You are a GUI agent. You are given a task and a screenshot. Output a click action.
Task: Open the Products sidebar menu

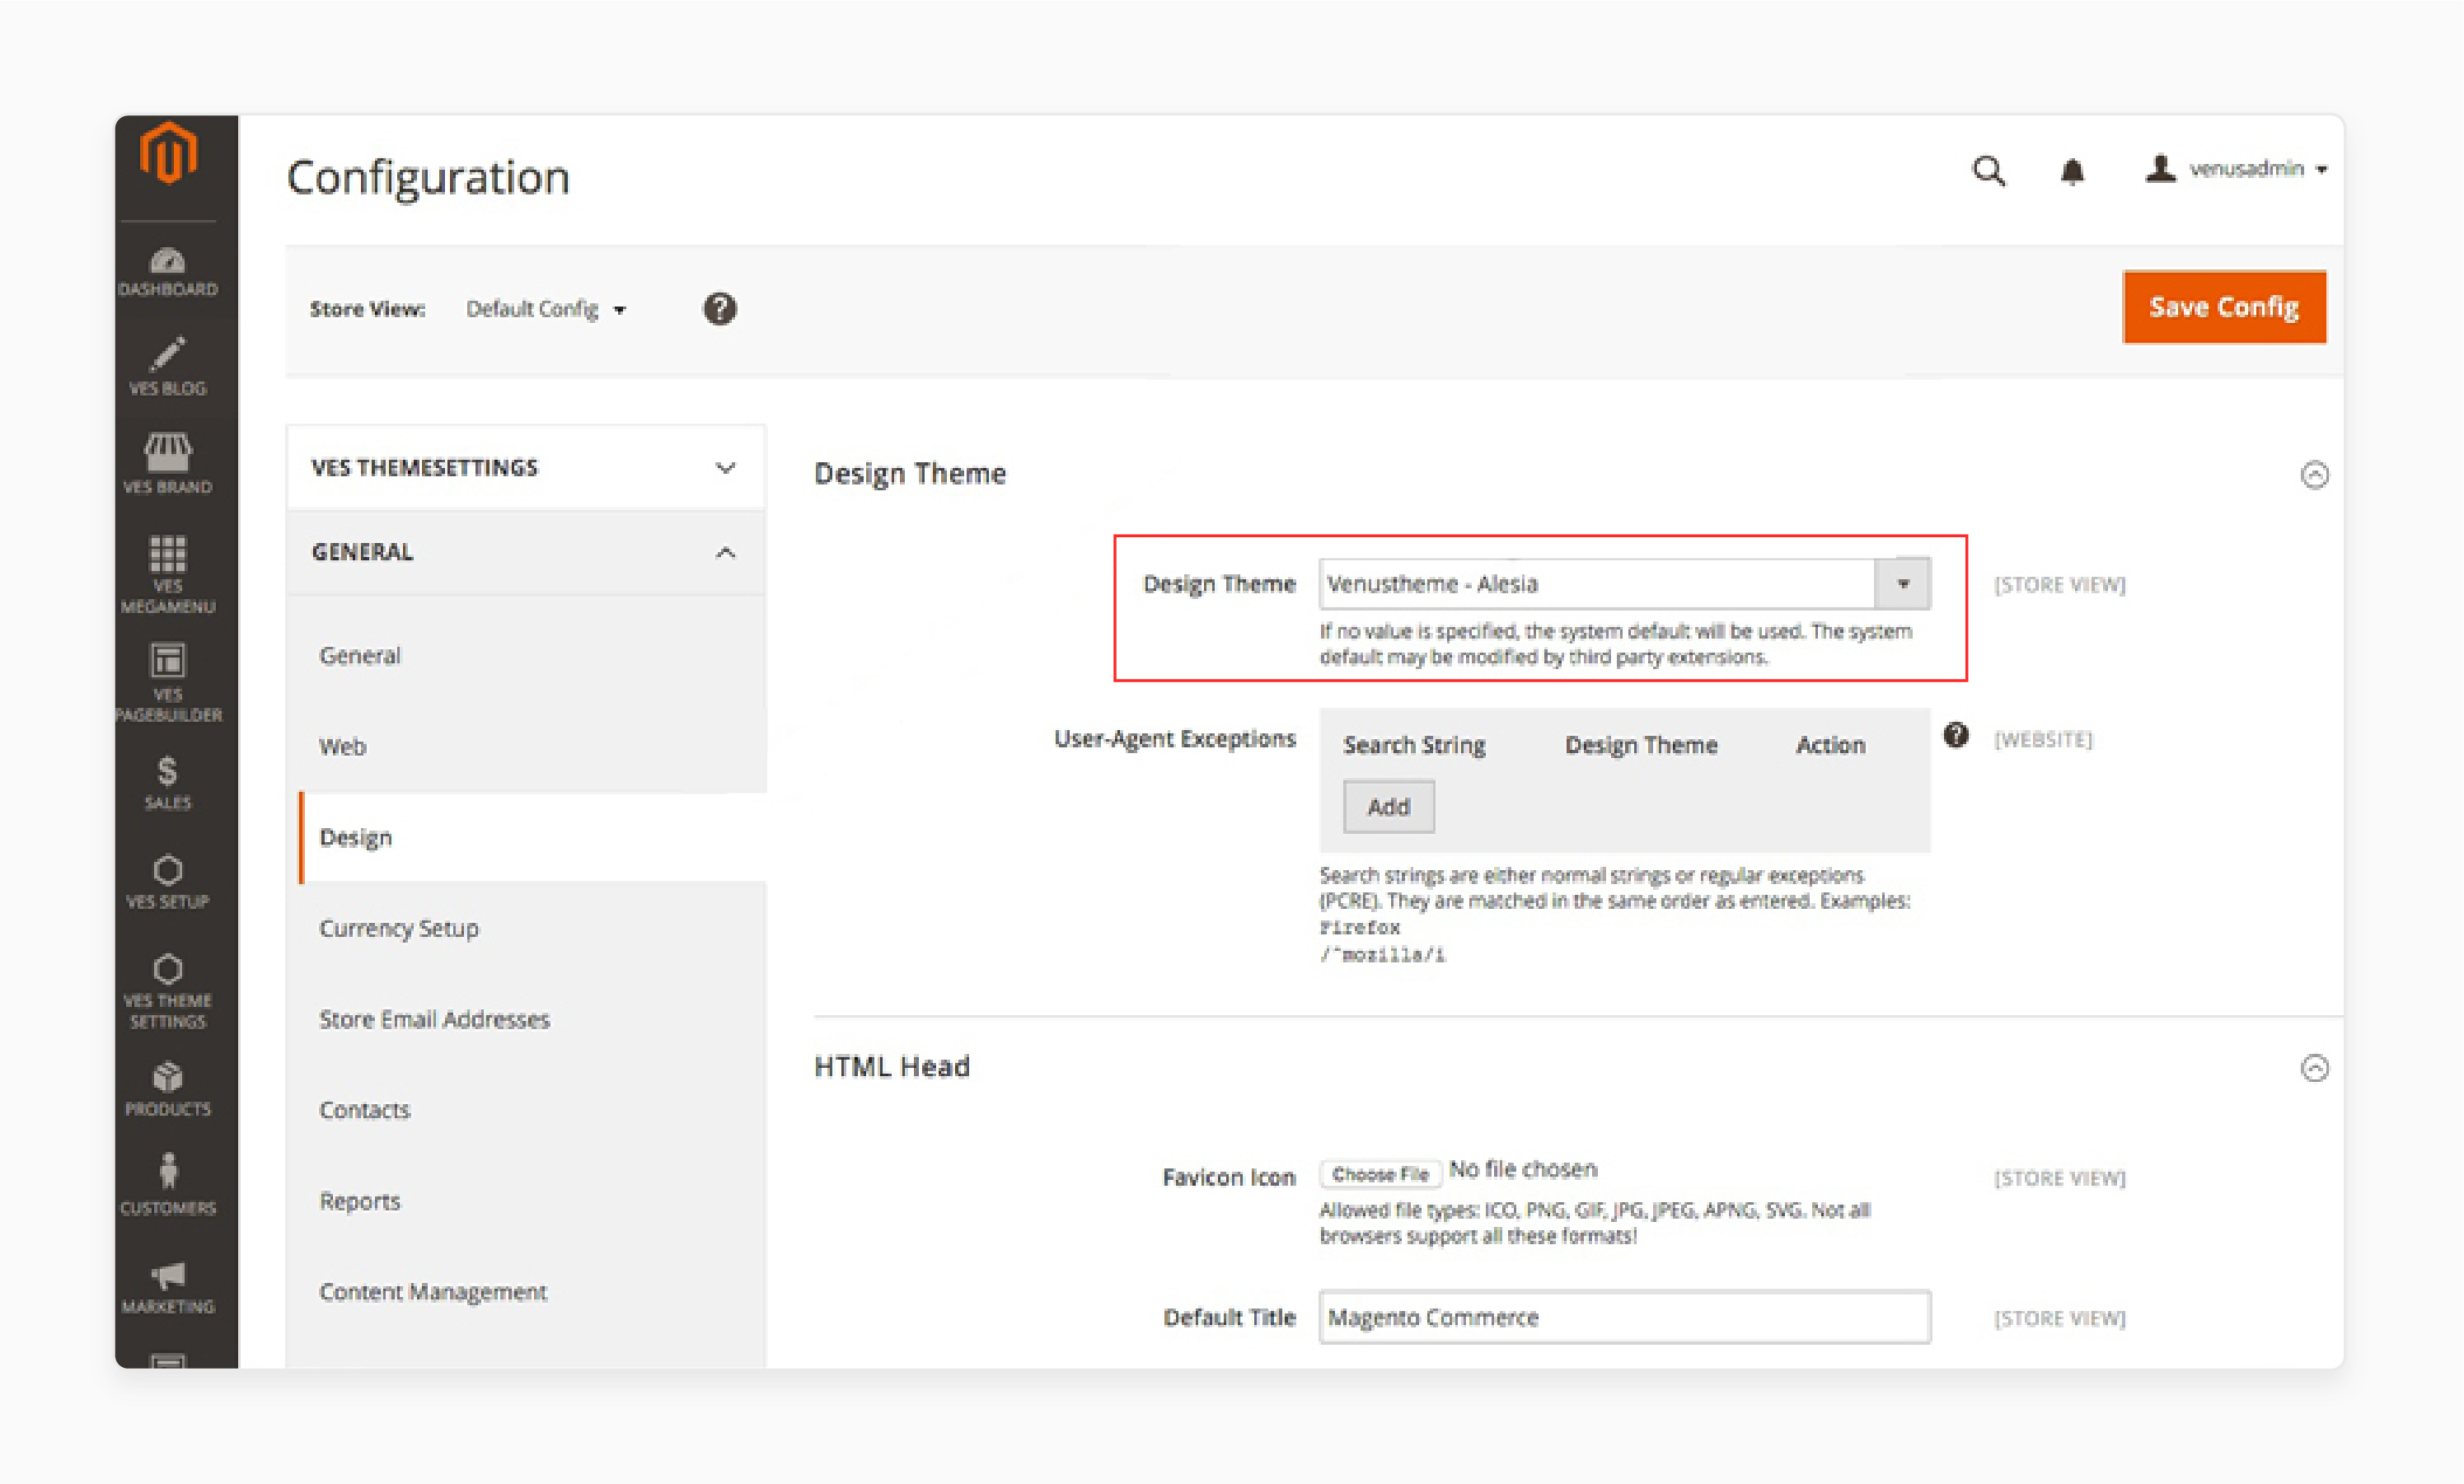pos(168,1090)
